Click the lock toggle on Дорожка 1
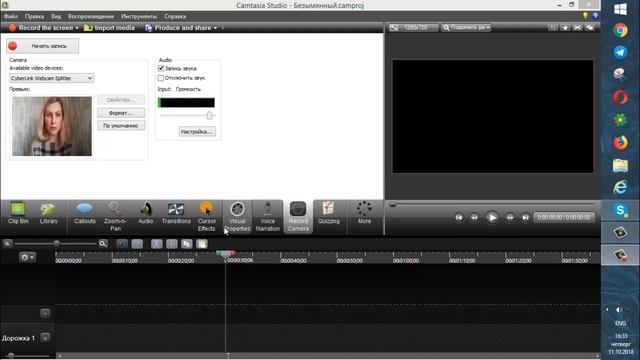This screenshot has width=640, height=360. pos(45,338)
